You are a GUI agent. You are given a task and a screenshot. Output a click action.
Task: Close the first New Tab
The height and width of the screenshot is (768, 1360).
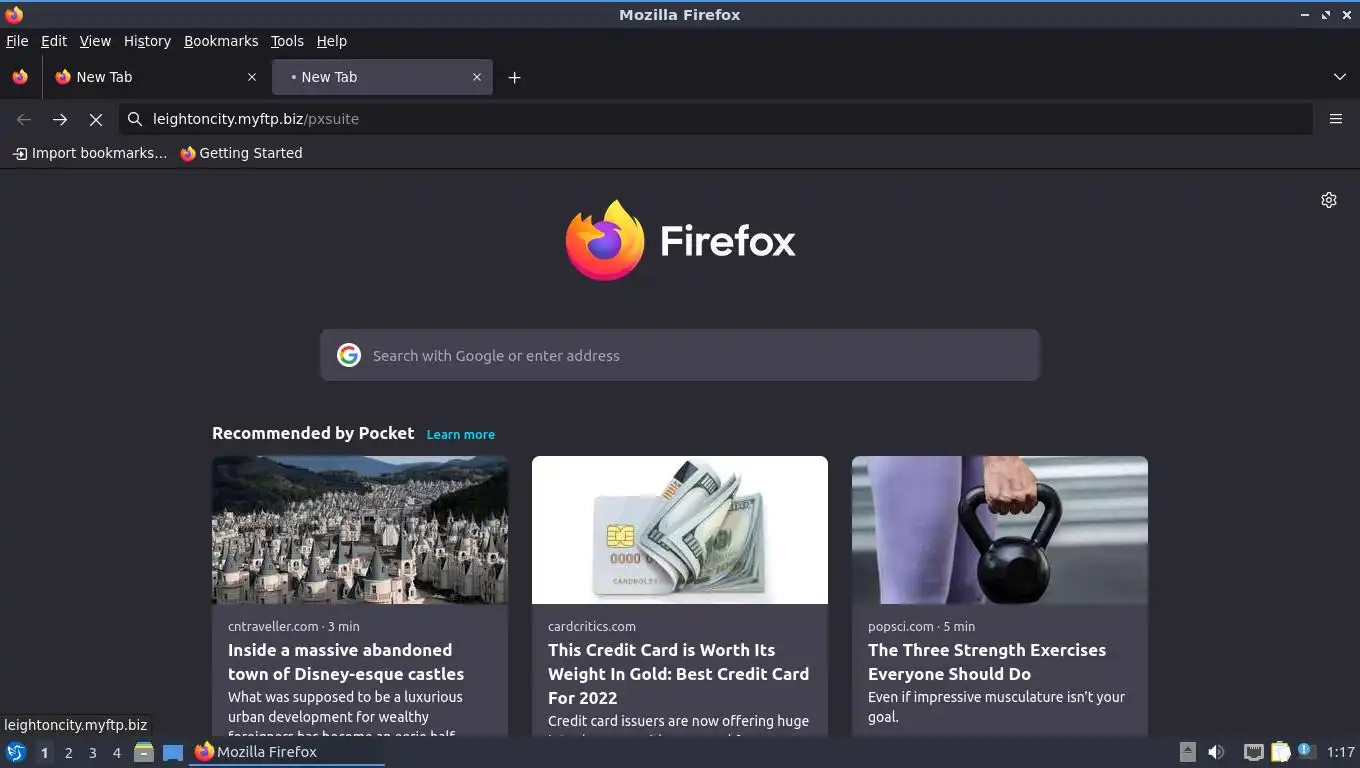tap(252, 77)
